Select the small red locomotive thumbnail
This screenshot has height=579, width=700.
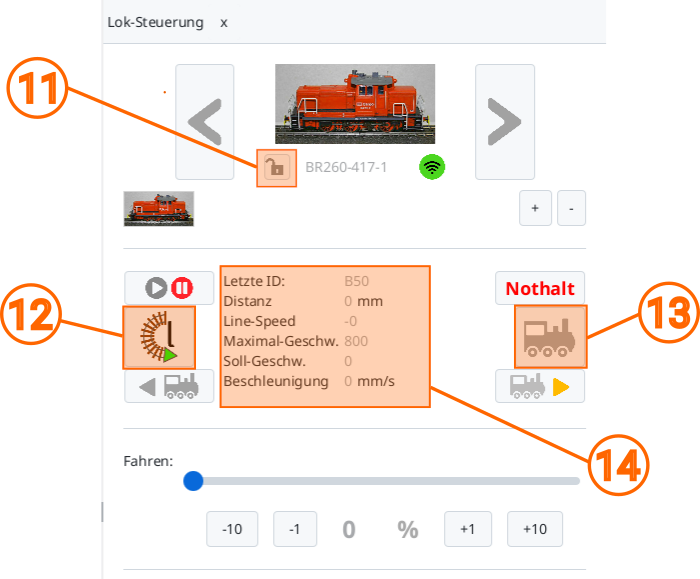coord(158,208)
